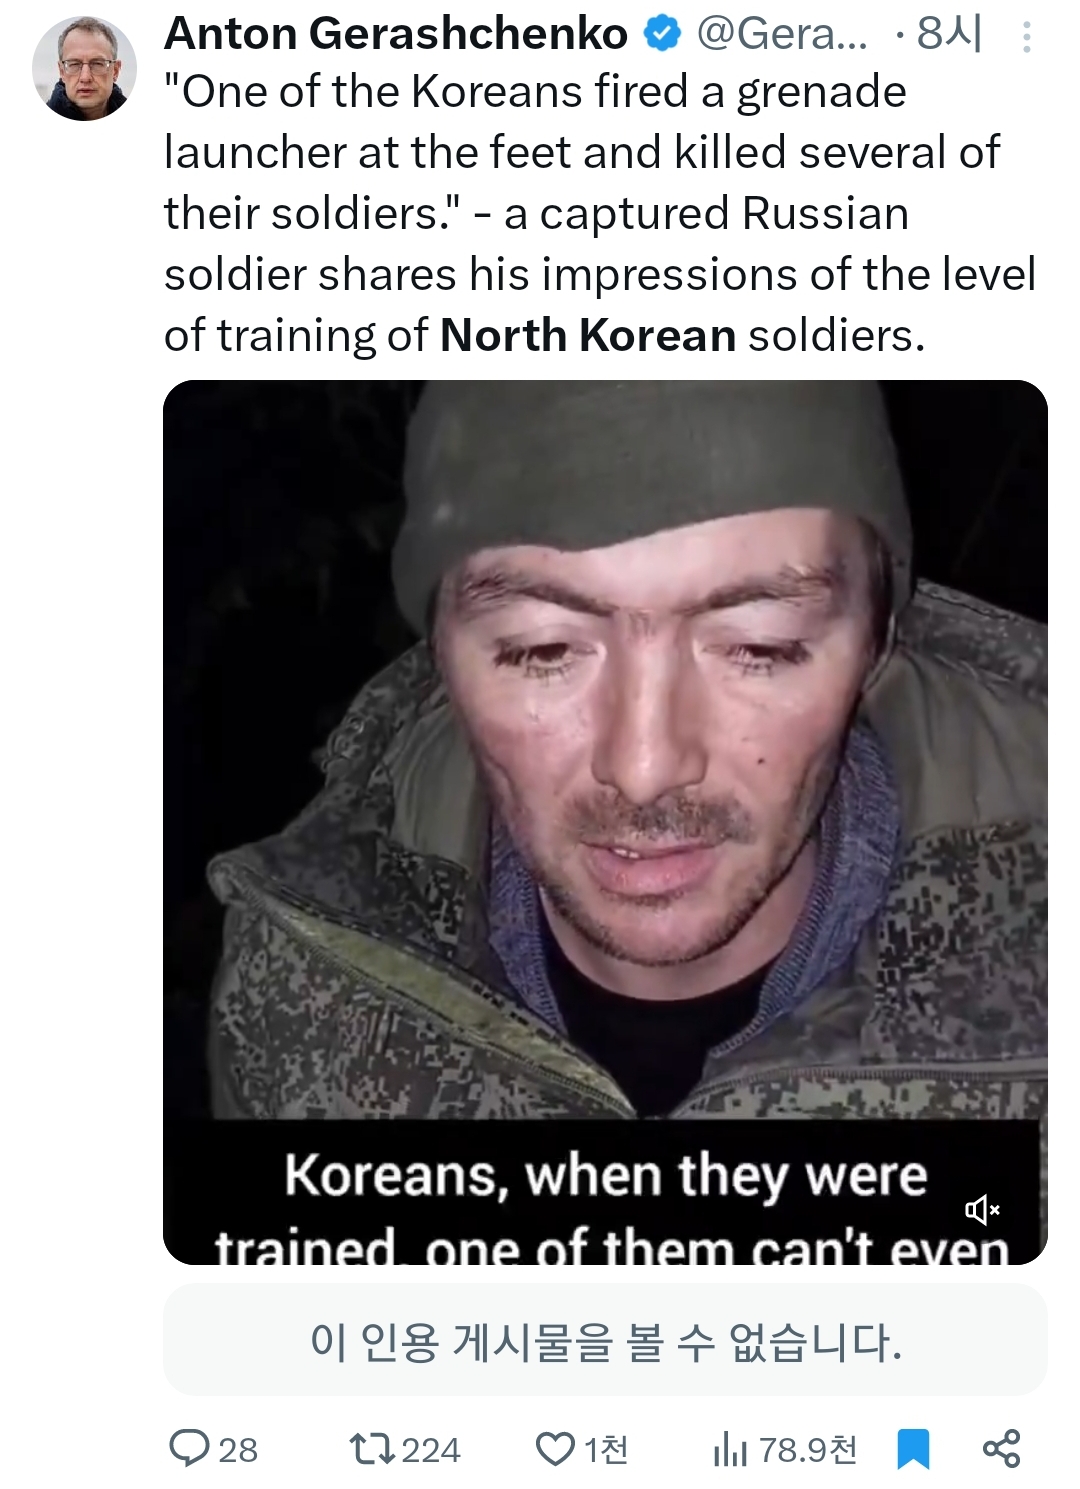This screenshot has height=1489, width=1080.
Task: Open the @Gera... handle link
Action: [x=782, y=34]
